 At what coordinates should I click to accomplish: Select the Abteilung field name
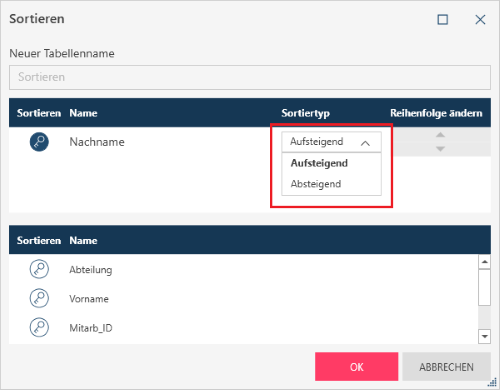91,270
